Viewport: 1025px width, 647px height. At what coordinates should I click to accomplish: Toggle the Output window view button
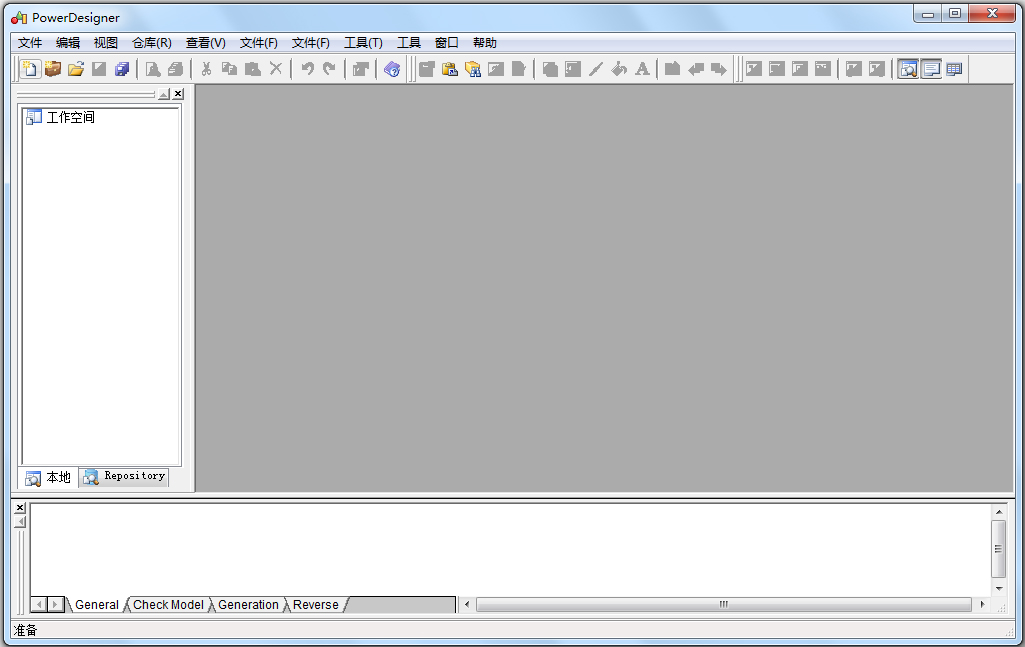coord(931,69)
